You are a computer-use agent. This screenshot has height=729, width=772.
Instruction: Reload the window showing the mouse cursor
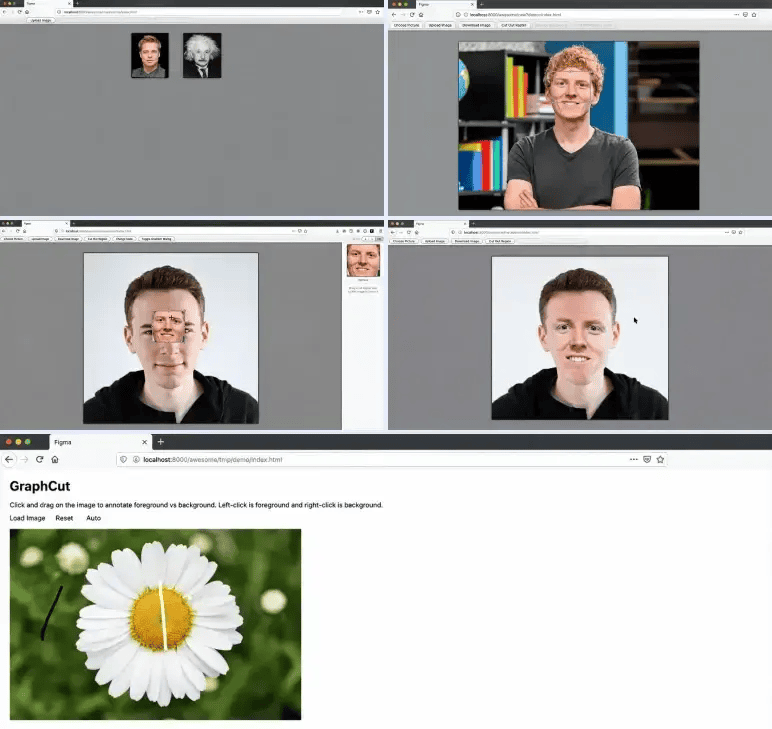pyautogui.click(x=409, y=232)
